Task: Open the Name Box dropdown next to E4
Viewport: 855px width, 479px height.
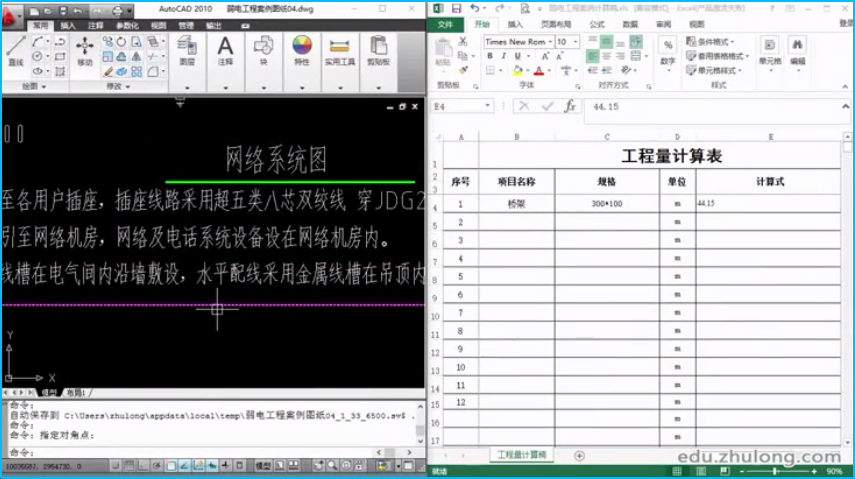Action: click(x=487, y=106)
